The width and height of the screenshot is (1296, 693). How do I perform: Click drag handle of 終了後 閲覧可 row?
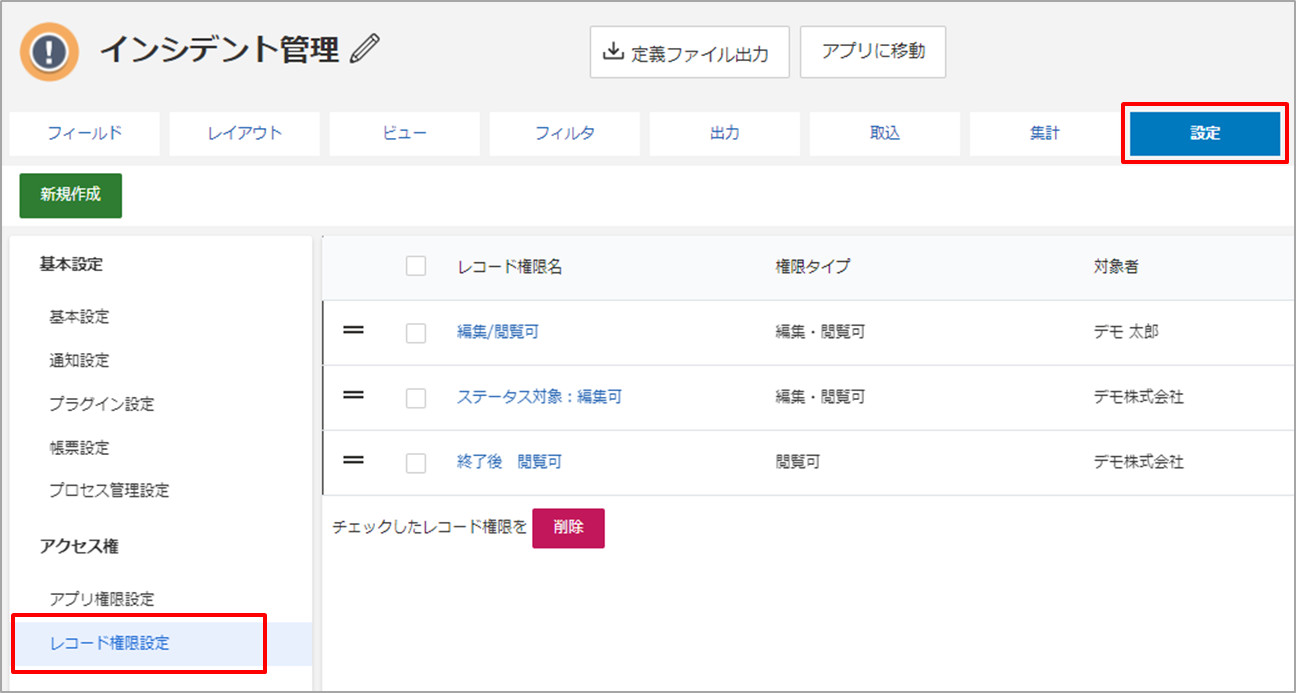353,460
